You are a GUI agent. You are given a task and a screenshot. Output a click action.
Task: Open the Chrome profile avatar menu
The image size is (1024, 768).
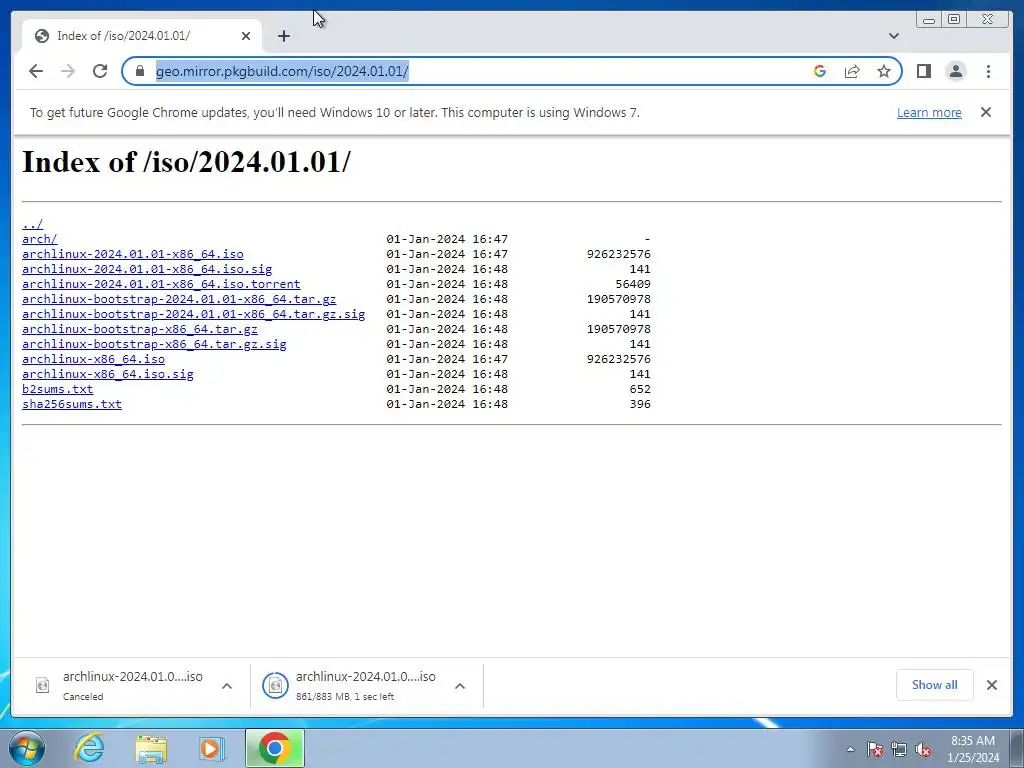point(955,71)
